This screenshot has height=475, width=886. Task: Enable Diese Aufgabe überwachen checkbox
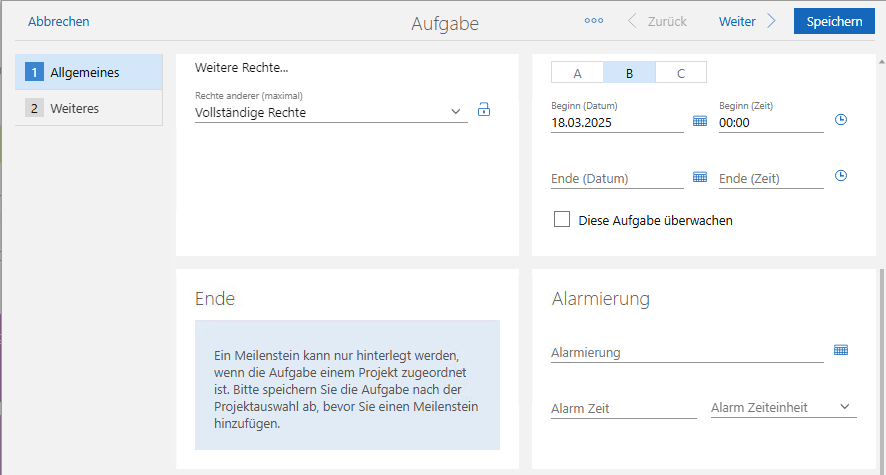pyautogui.click(x=562, y=220)
